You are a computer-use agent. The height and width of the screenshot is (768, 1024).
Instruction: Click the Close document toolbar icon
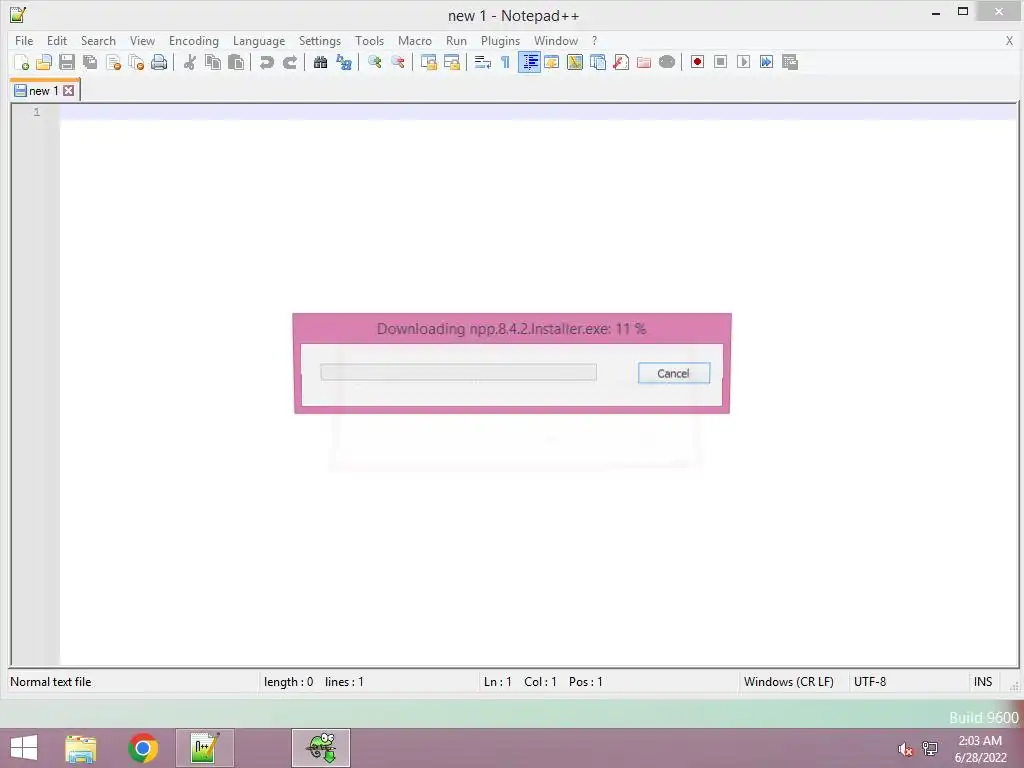point(113,62)
